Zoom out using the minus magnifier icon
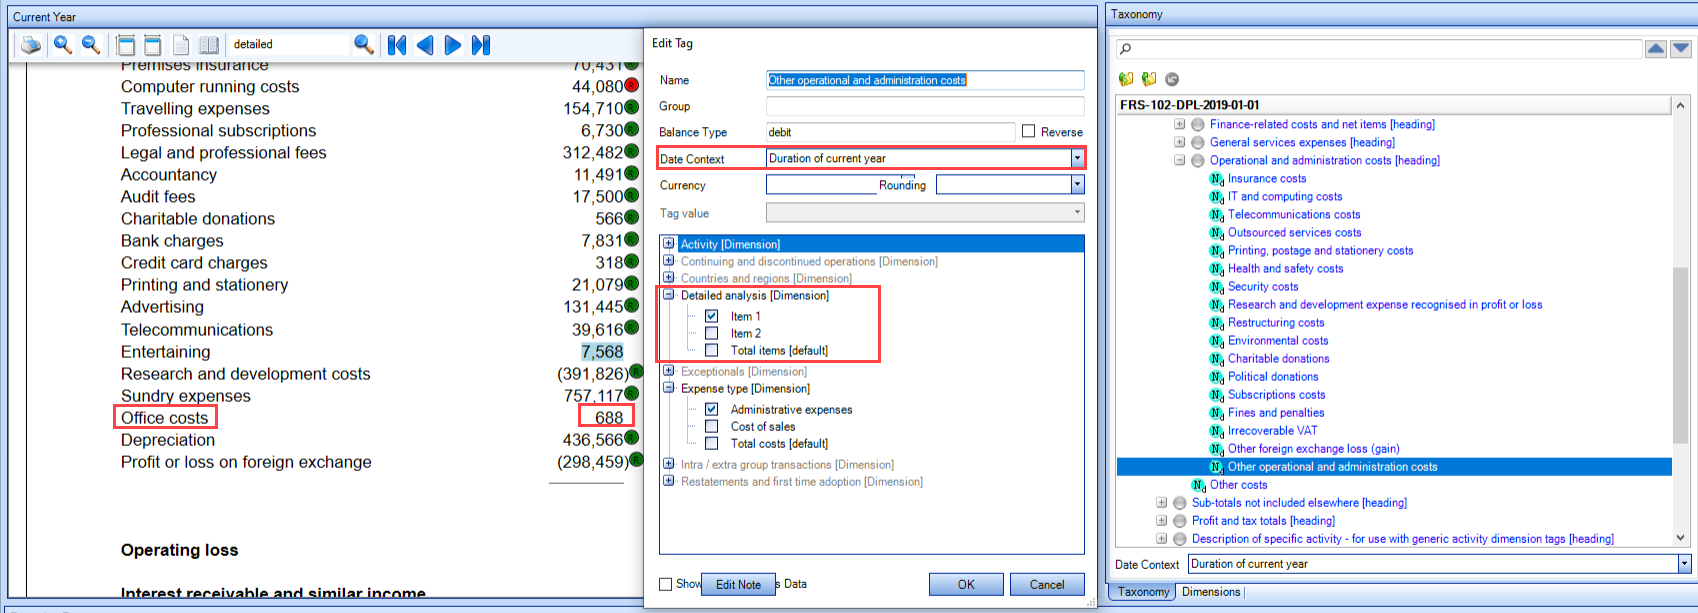Screen dimensions: 1698x613 click(91, 45)
